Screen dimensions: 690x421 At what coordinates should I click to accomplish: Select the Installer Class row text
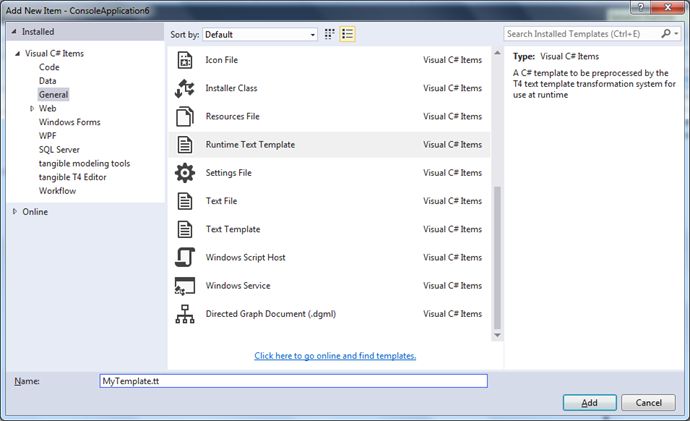[x=231, y=88]
